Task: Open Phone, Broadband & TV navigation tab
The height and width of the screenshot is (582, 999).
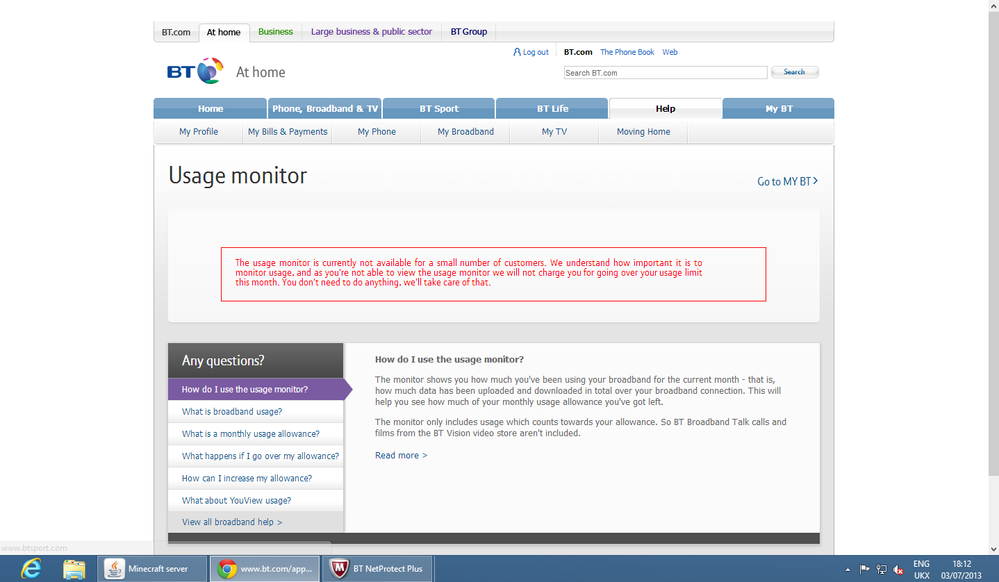Action: tap(325, 108)
